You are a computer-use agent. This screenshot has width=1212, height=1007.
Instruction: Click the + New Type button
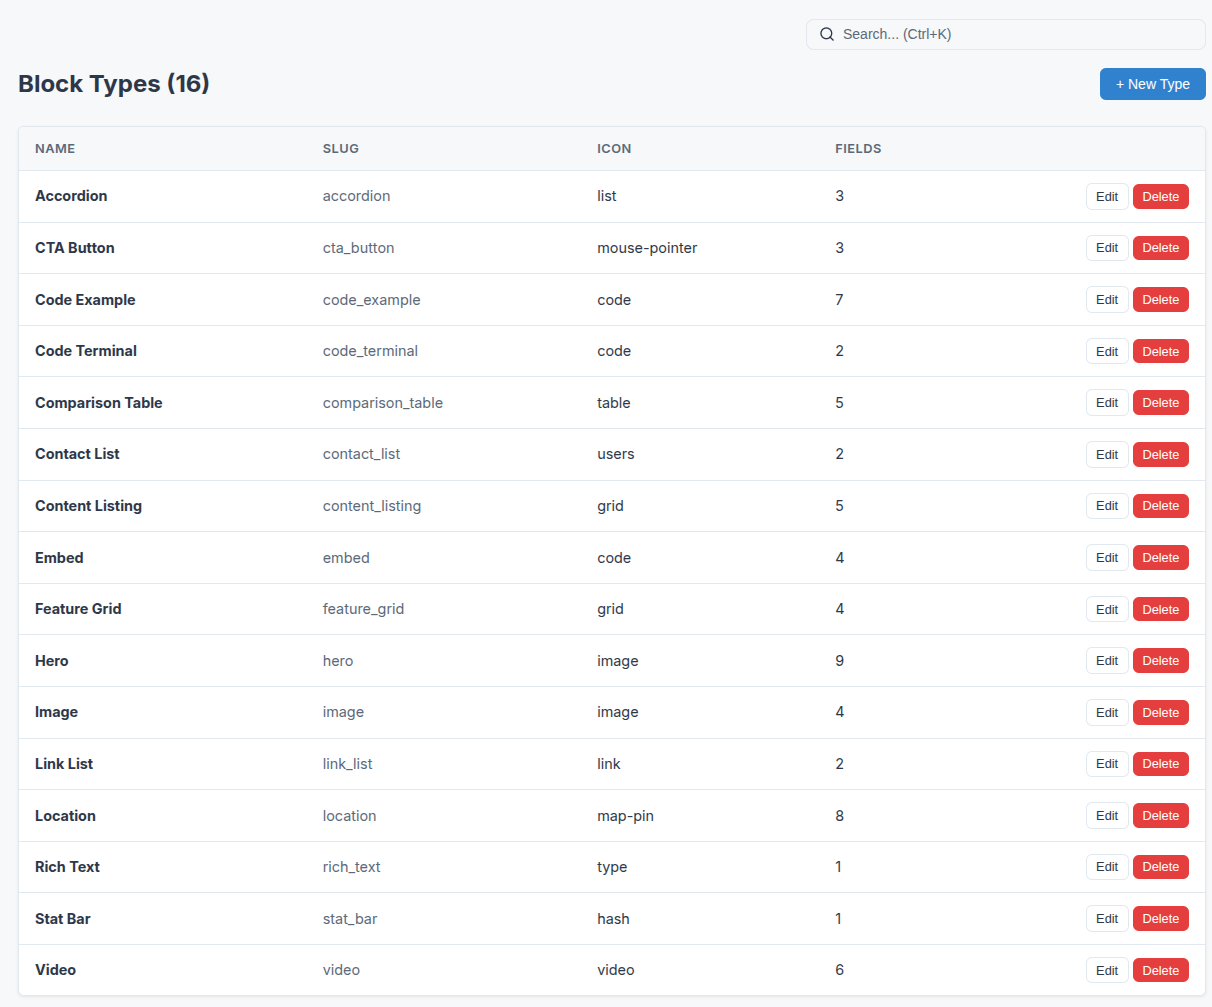pos(1152,84)
